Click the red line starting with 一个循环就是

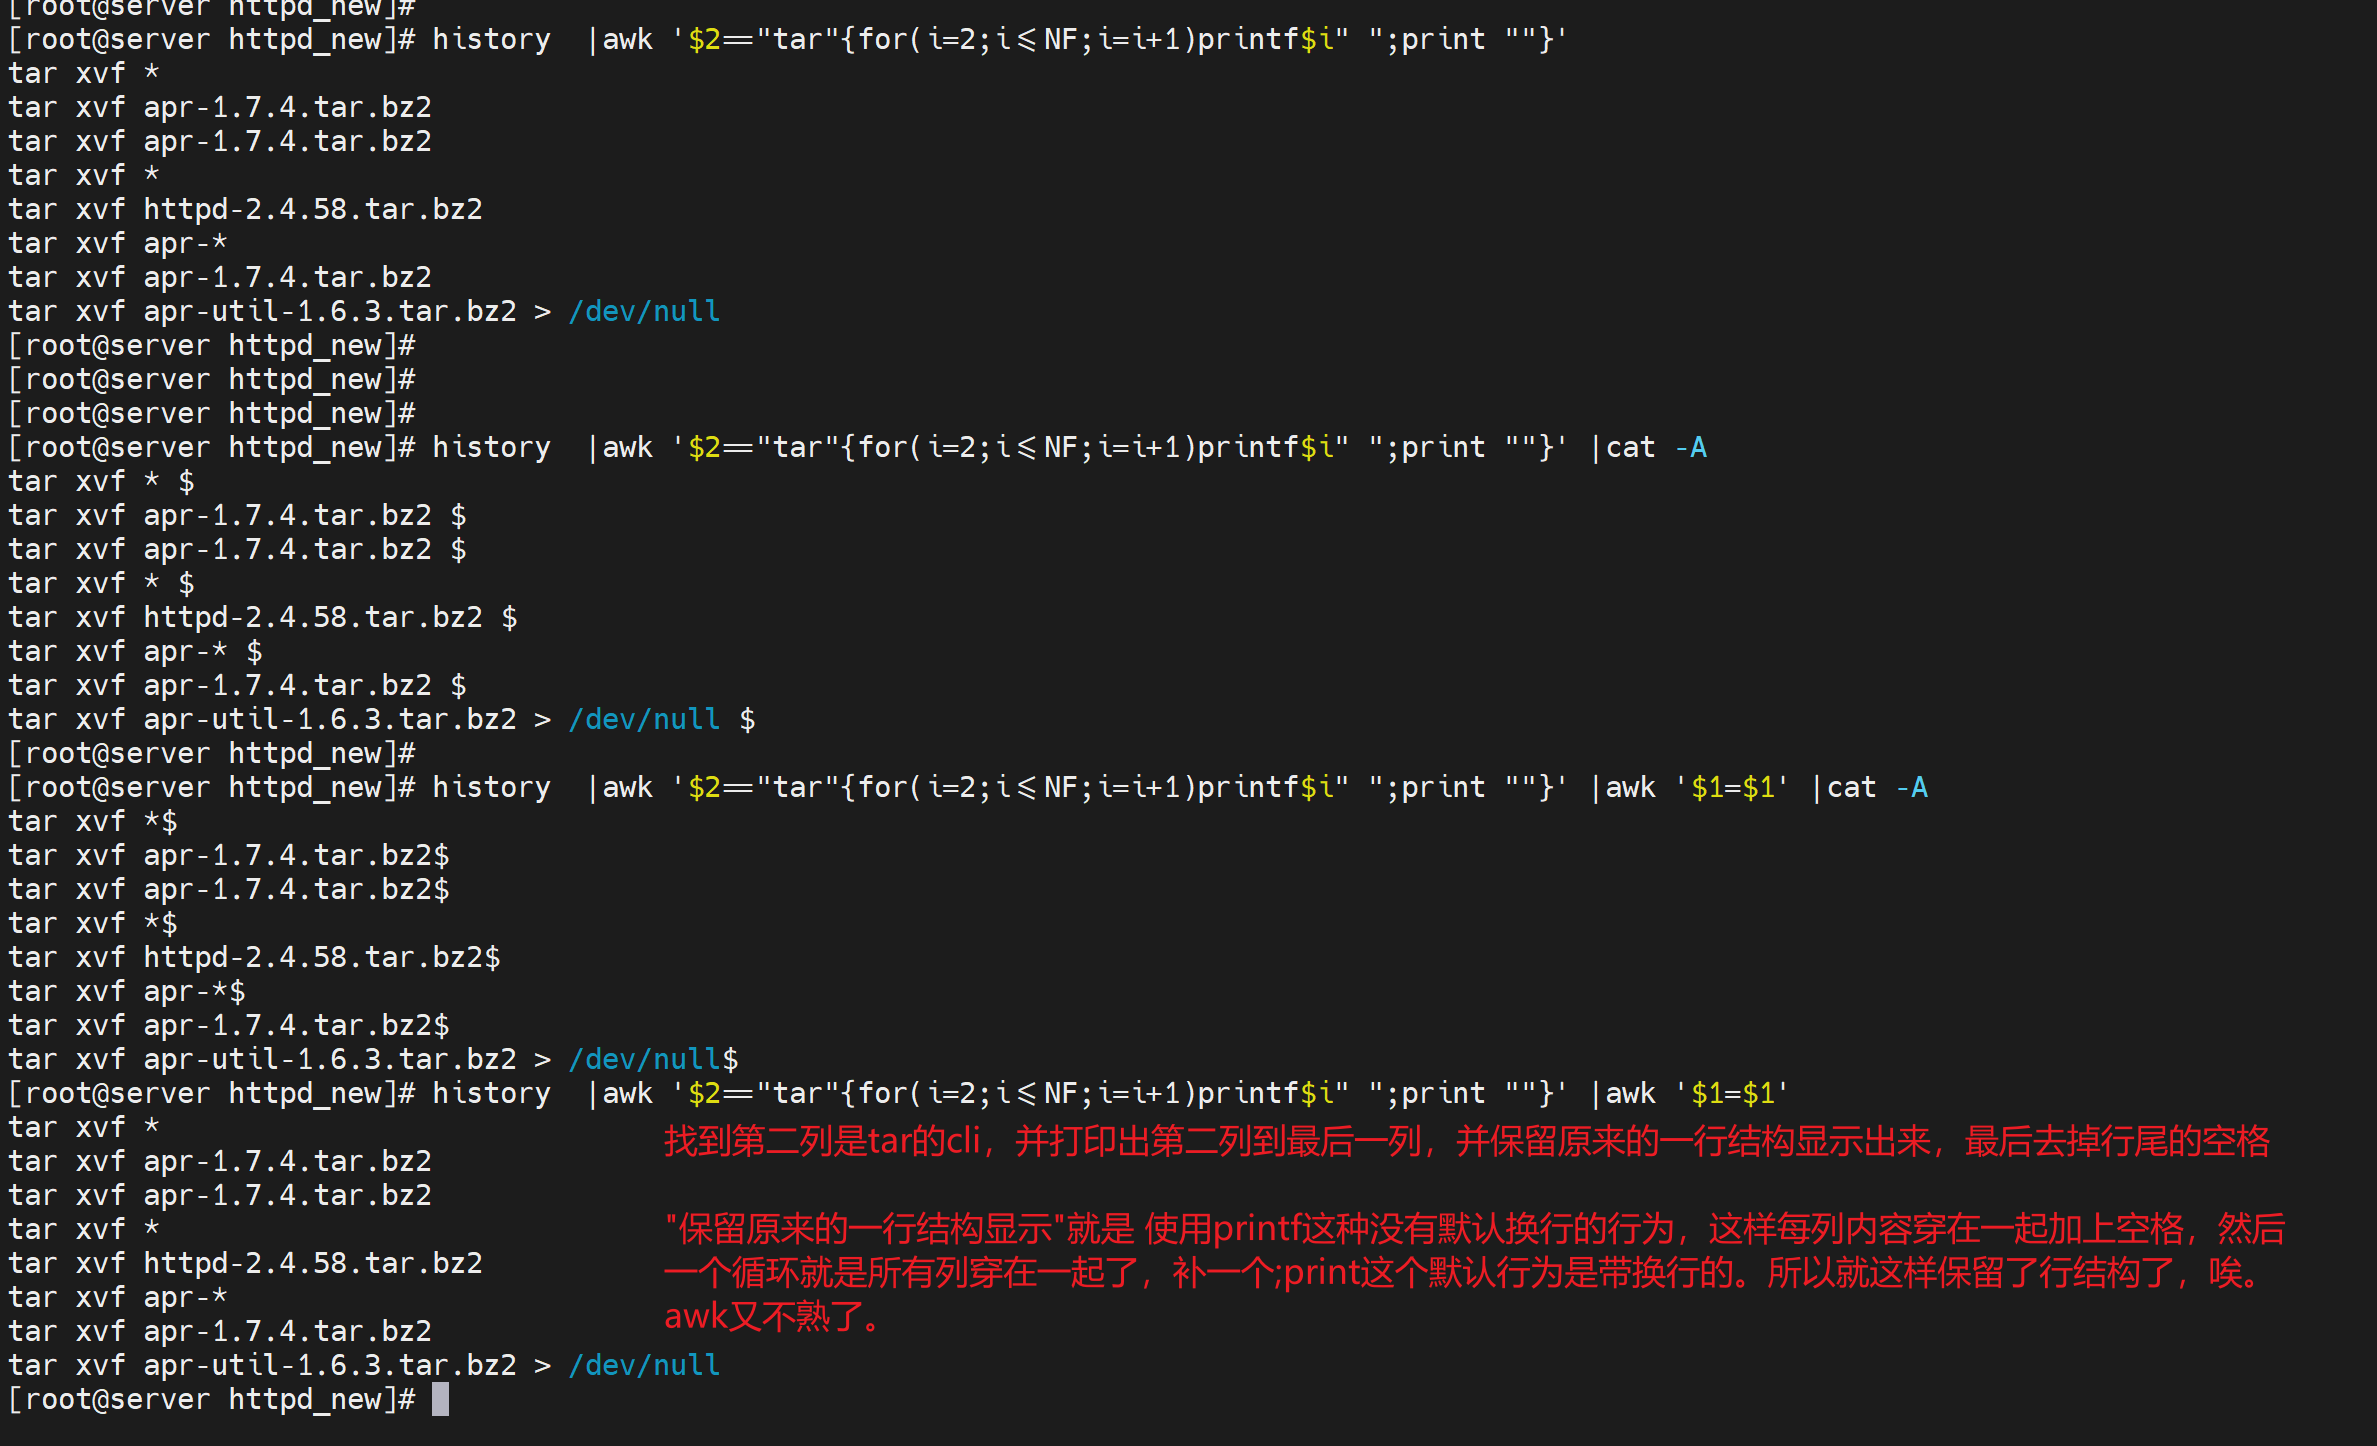coord(1464,1273)
